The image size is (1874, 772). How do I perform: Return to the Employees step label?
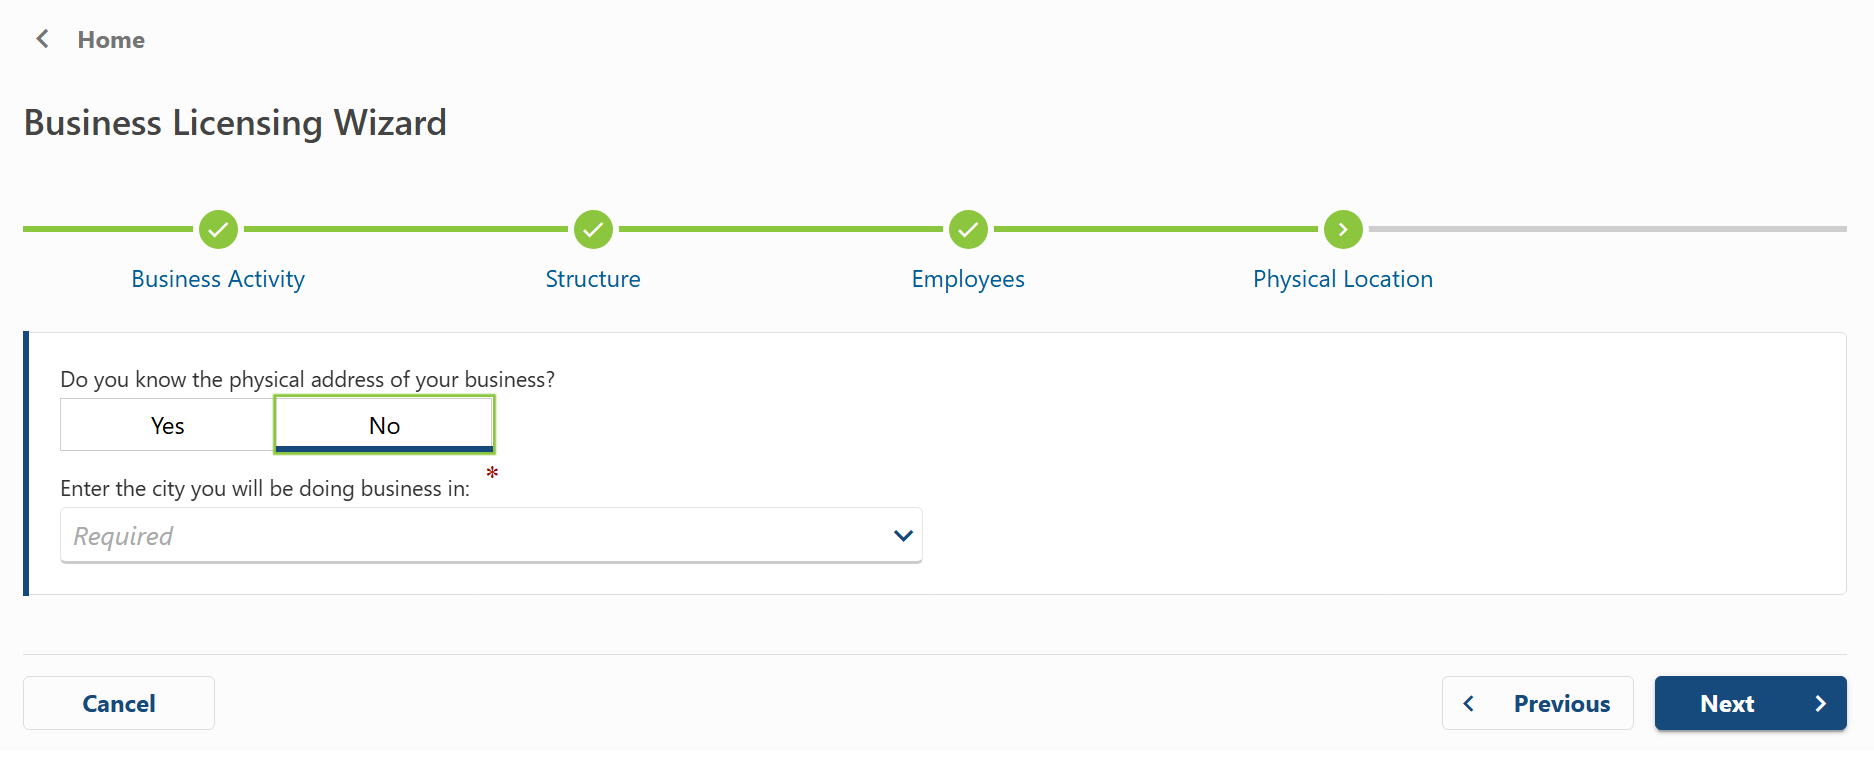(x=968, y=279)
